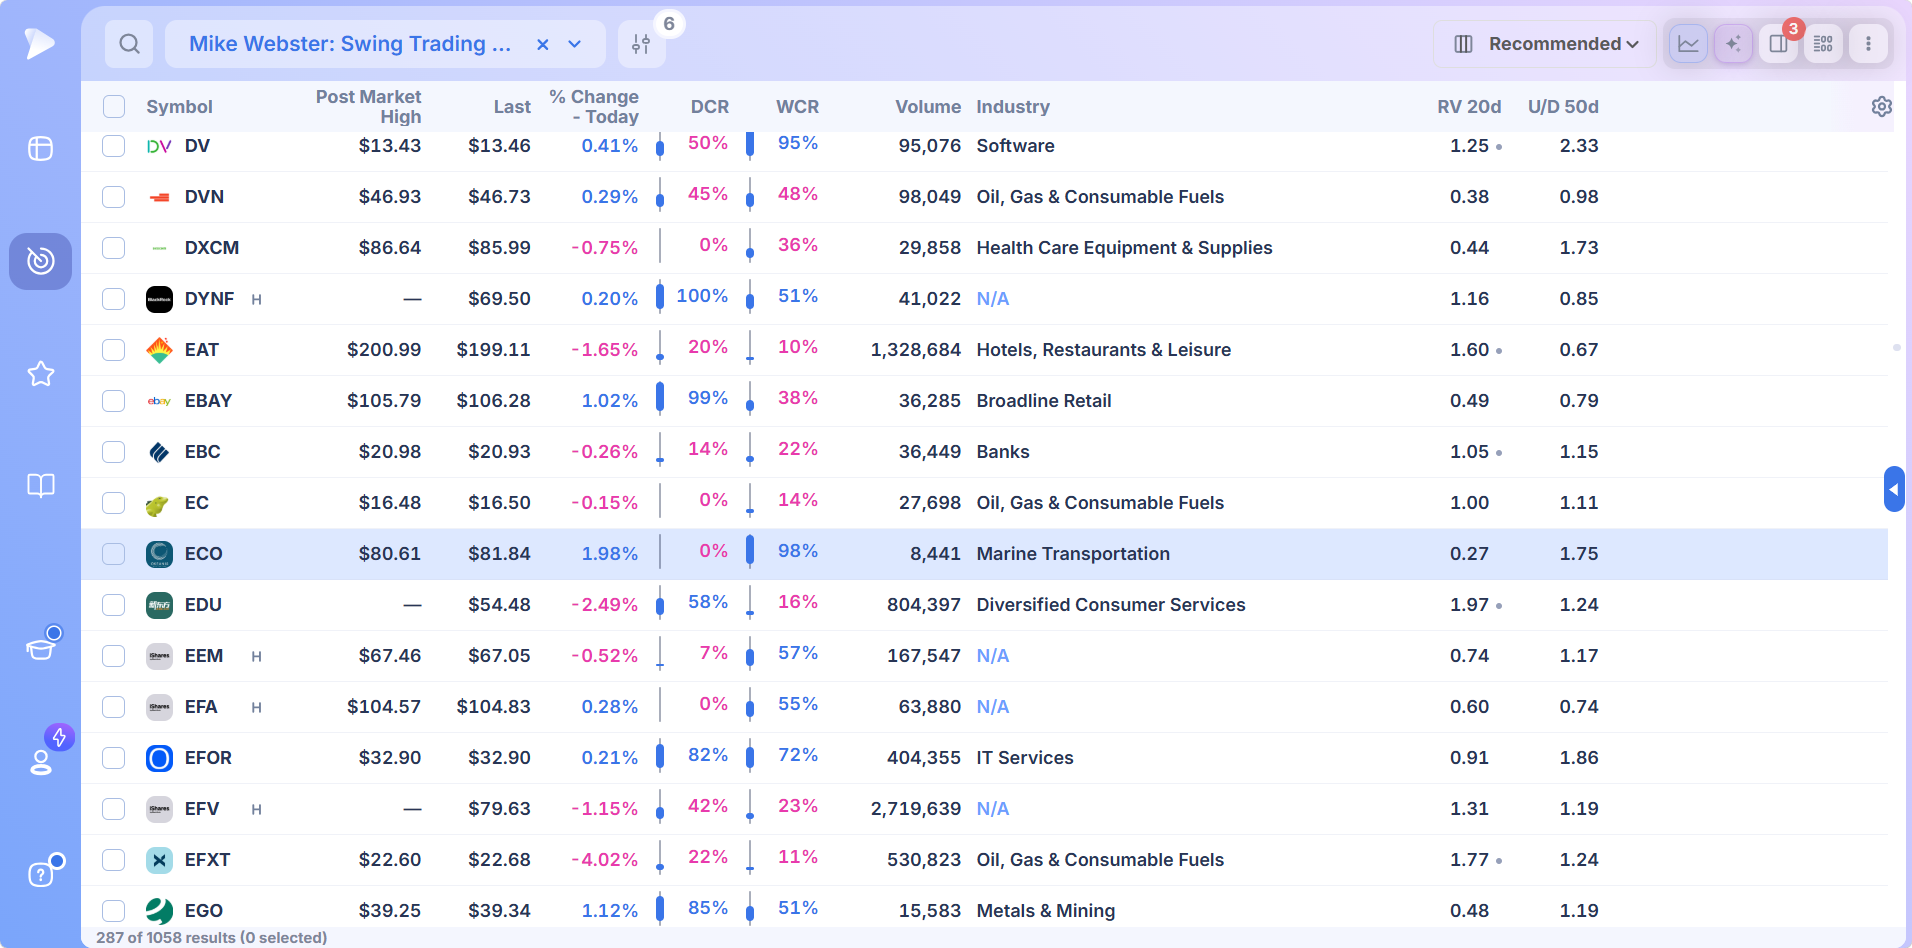1912x948 pixels.
Task: Open the AI sparkle icon
Action: click(1733, 44)
